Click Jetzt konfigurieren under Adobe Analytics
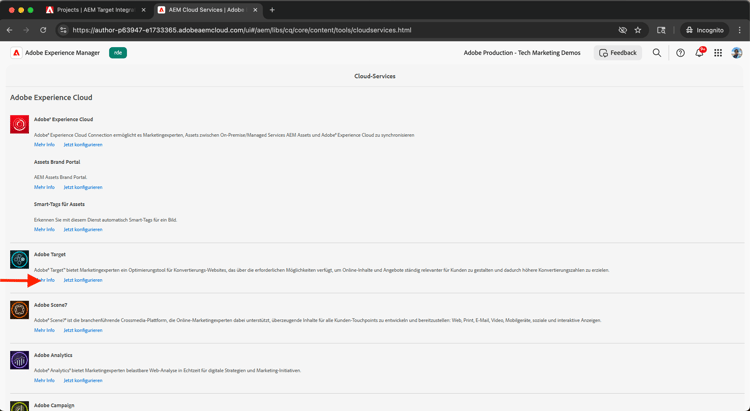This screenshot has width=750, height=411. [83, 380]
